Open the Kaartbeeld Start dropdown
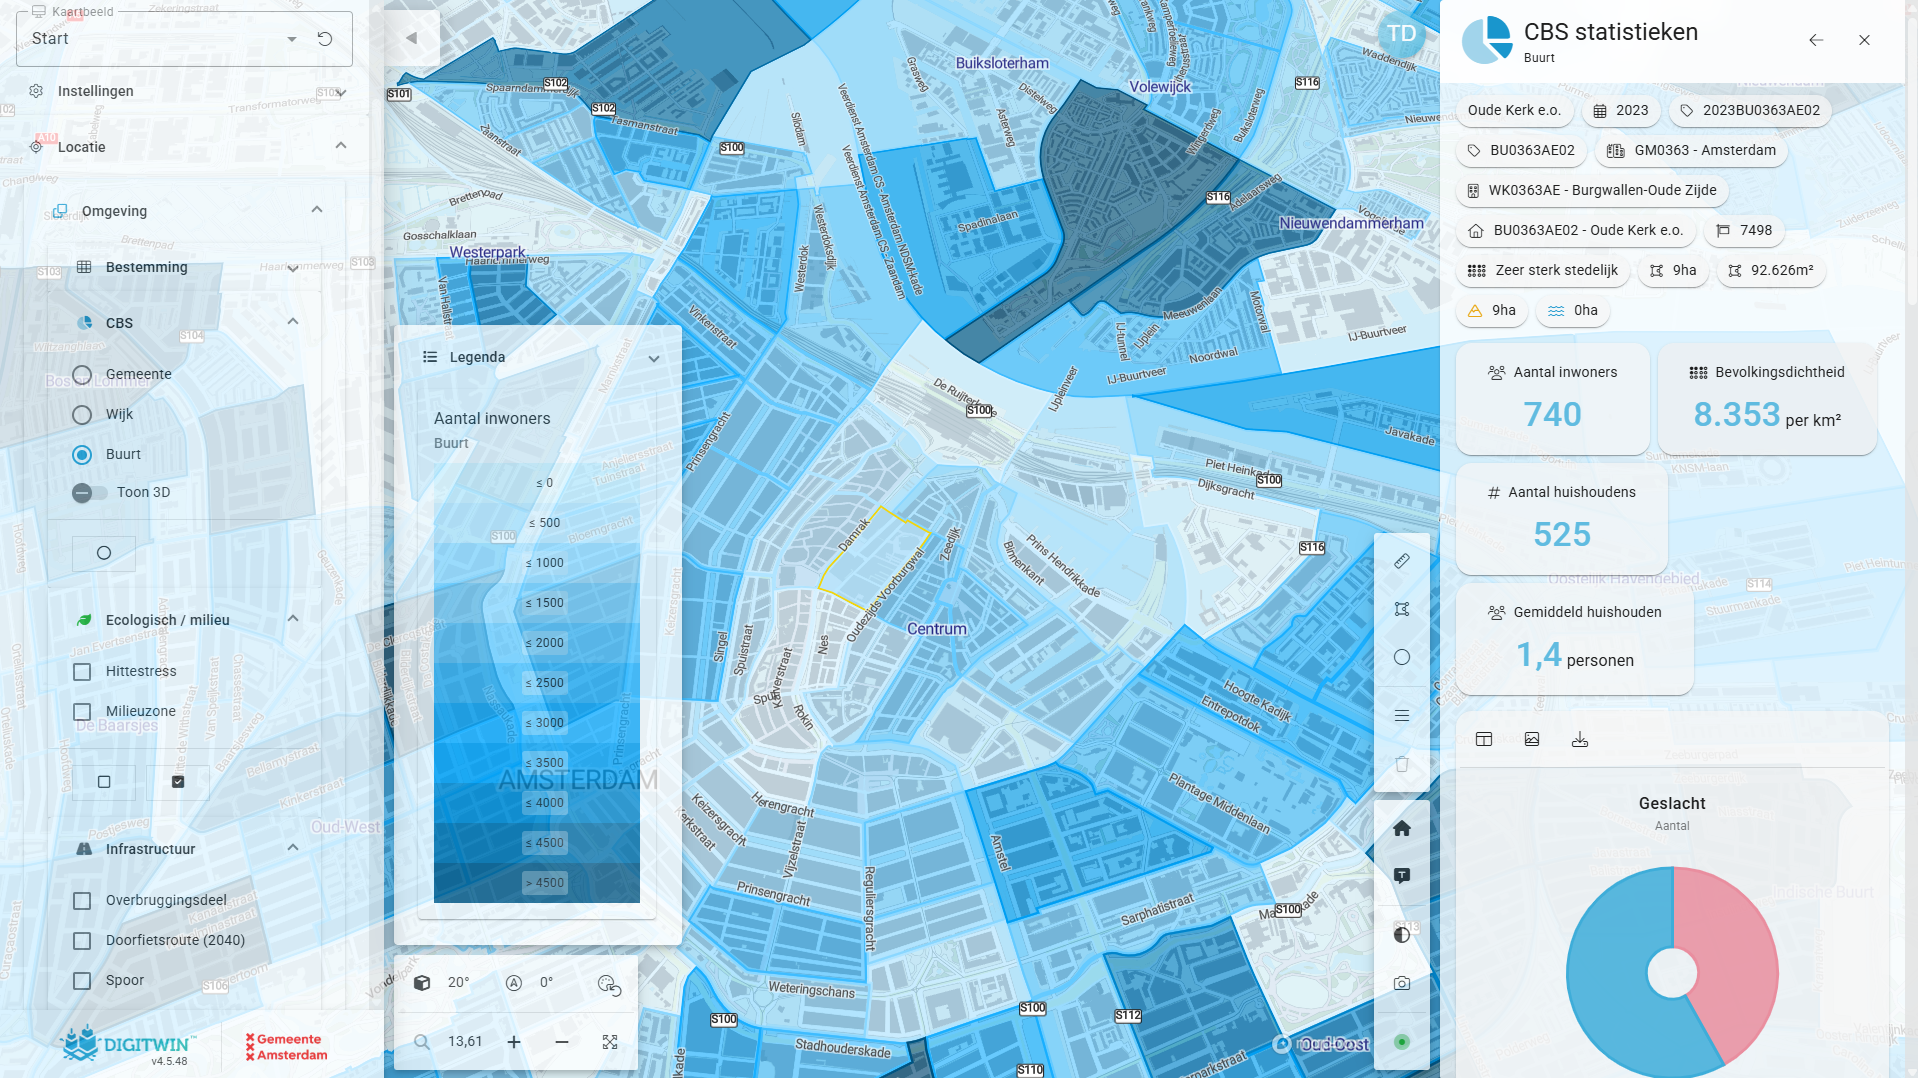 coord(291,39)
